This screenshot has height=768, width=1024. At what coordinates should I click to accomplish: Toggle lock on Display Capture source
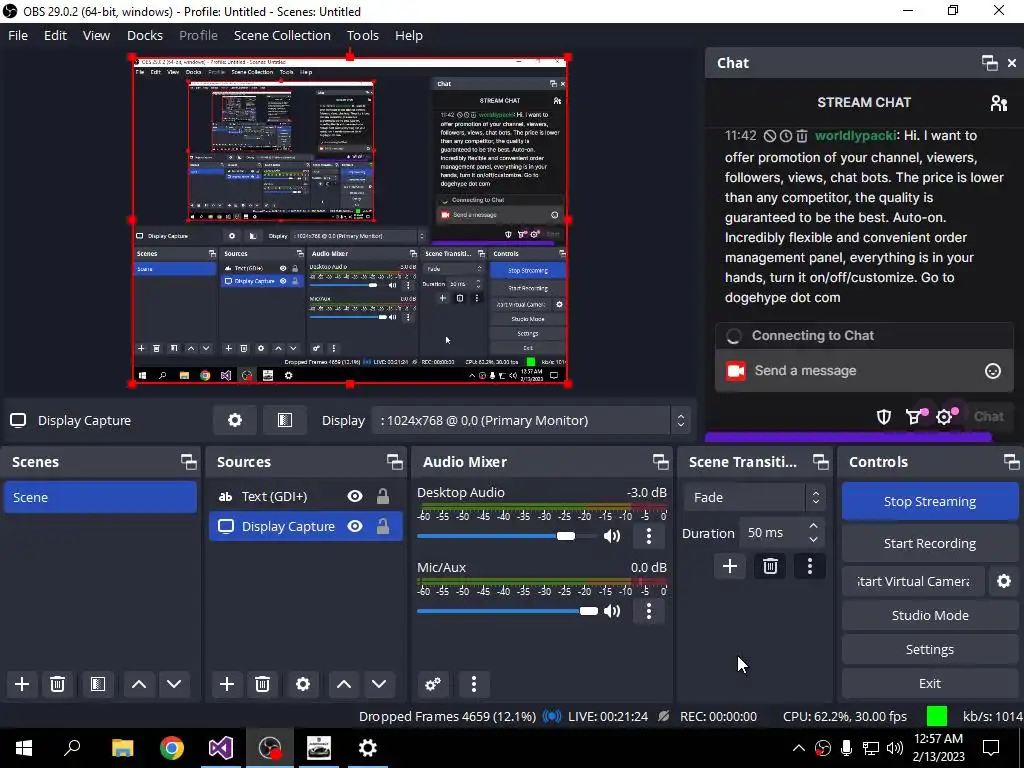pyautogui.click(x=383, y=526)
